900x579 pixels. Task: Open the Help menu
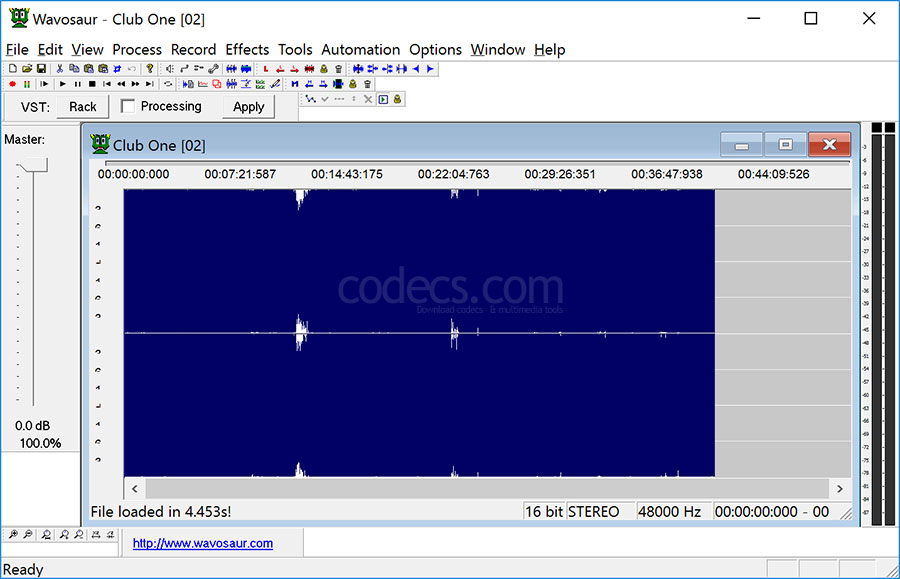click(549, 50)
